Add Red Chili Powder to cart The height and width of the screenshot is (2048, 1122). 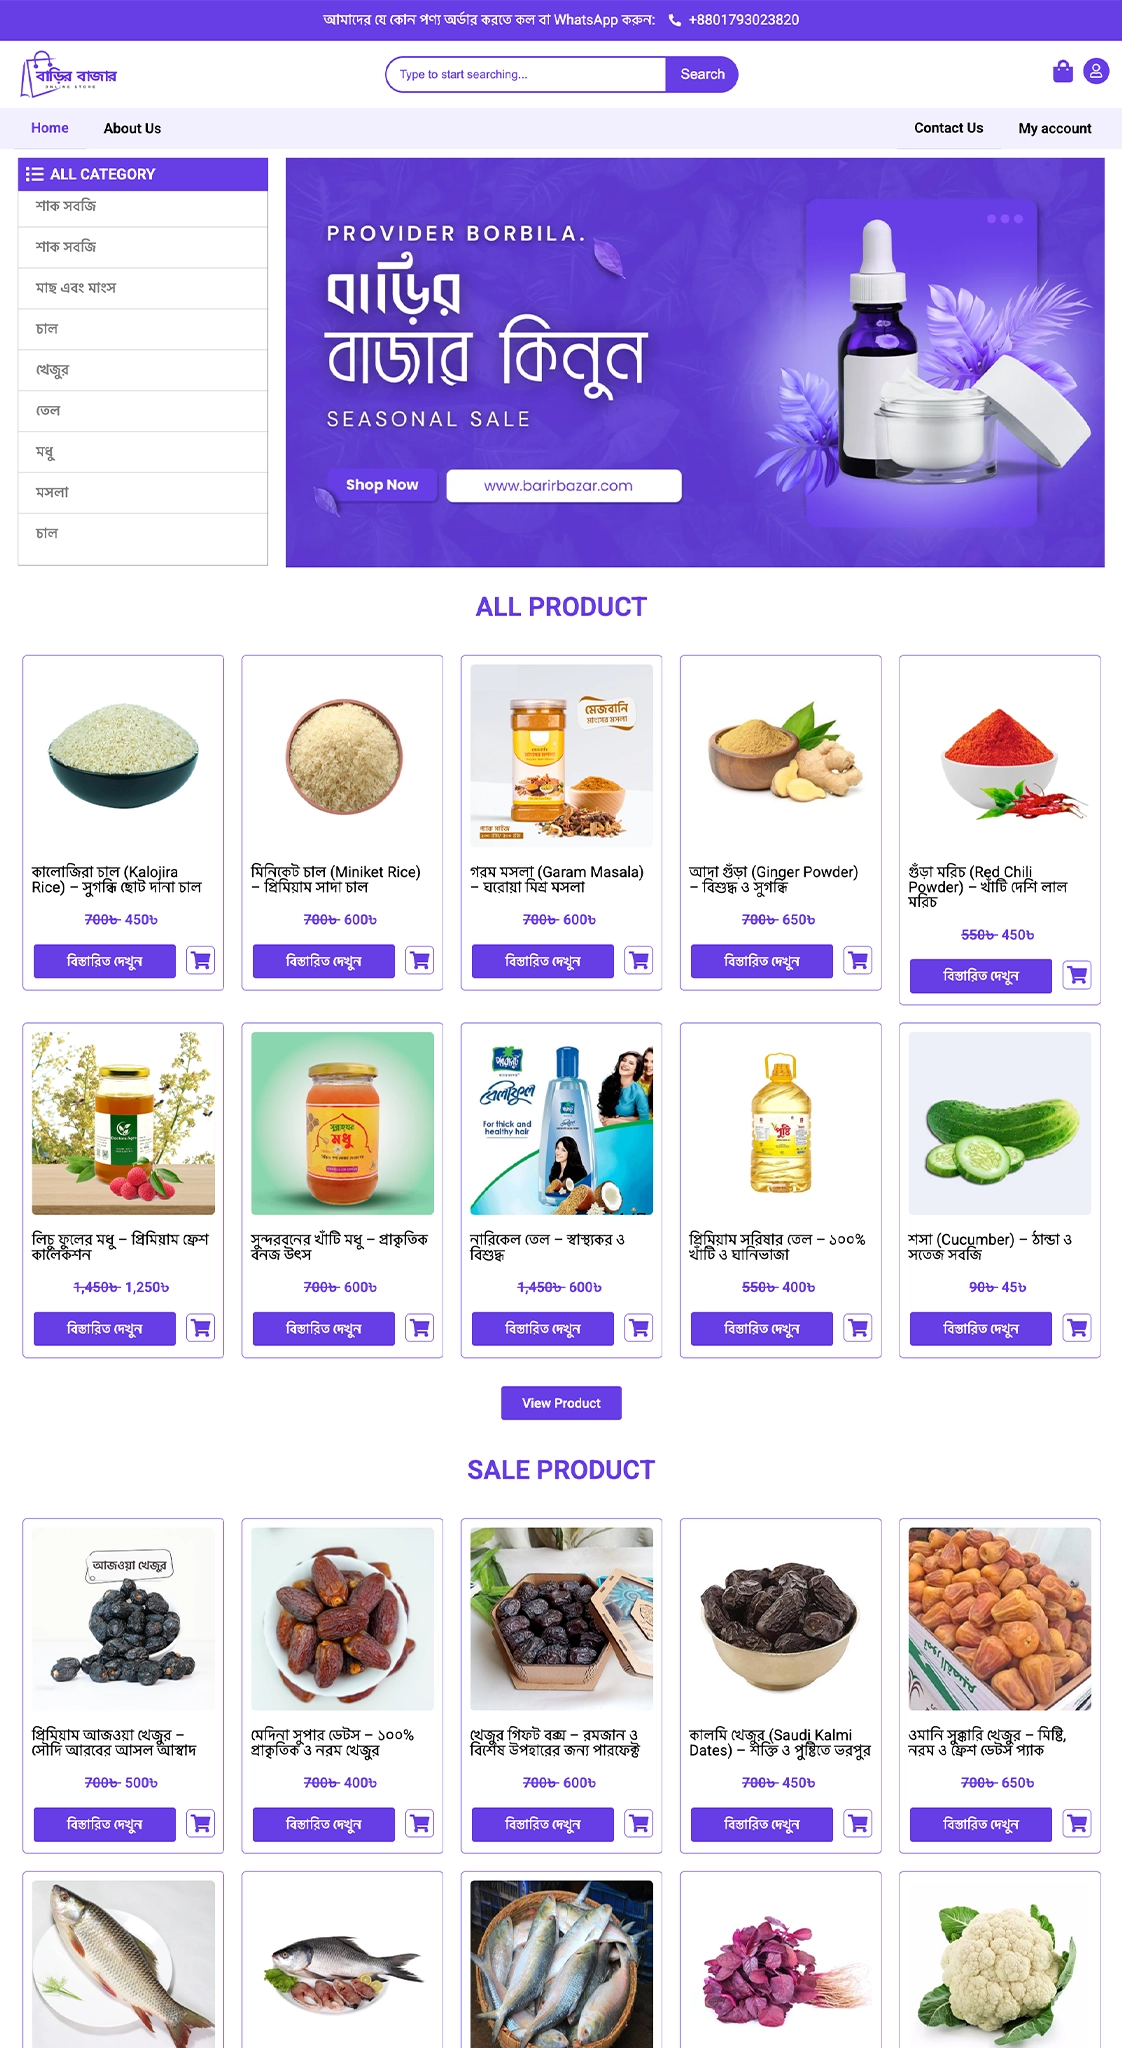point(1077,975)
